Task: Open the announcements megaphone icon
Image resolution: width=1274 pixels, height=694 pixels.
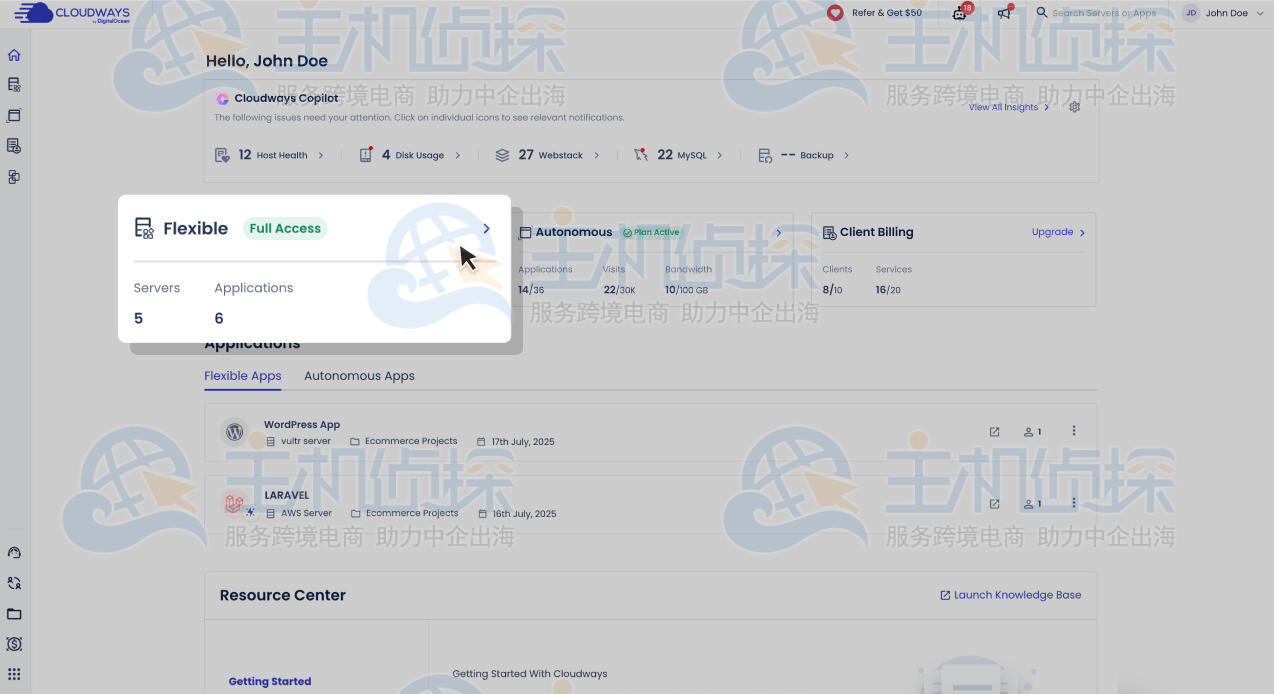Action: (1004, 13)
